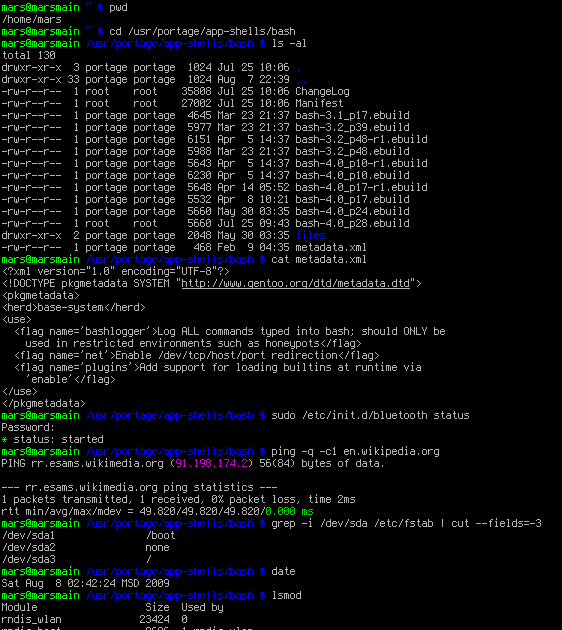The width and height of the screenshot is (562, 630).
Task: Click the bash-3.2_p48.ebuild entry
Action: [x=352, y=151]
